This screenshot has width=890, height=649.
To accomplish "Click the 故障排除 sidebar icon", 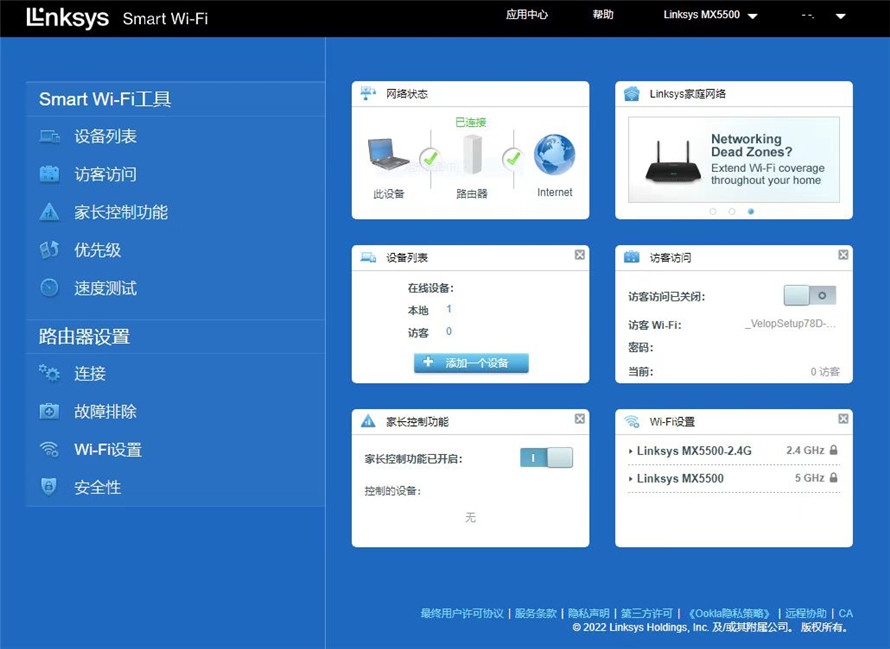I will [x=49, y=411].
